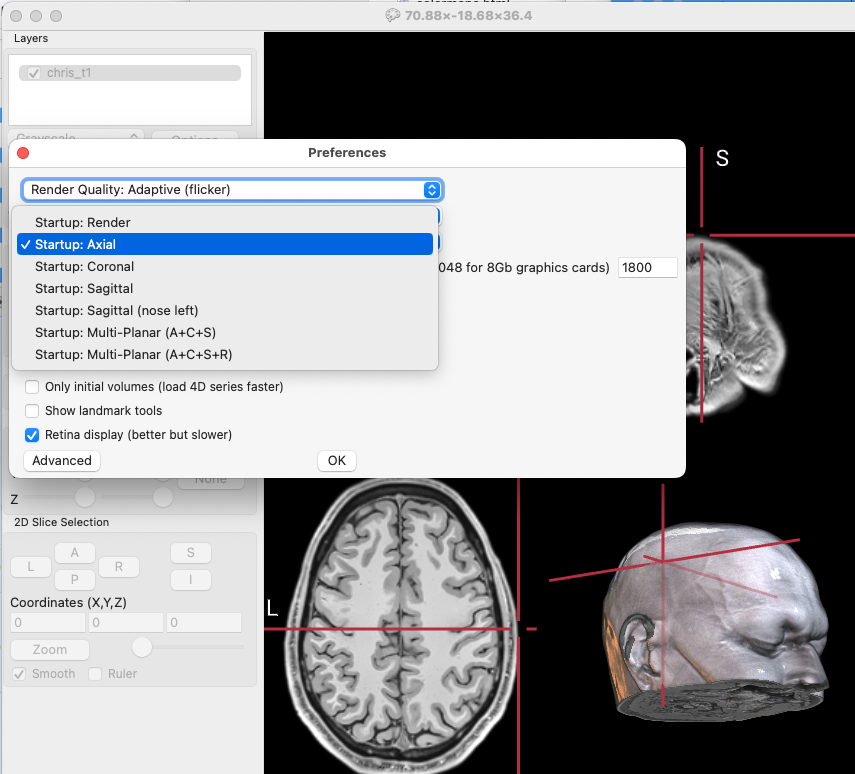Click the slider beside the Zoom button
The image size is (855, 774).
click(142, 648)
